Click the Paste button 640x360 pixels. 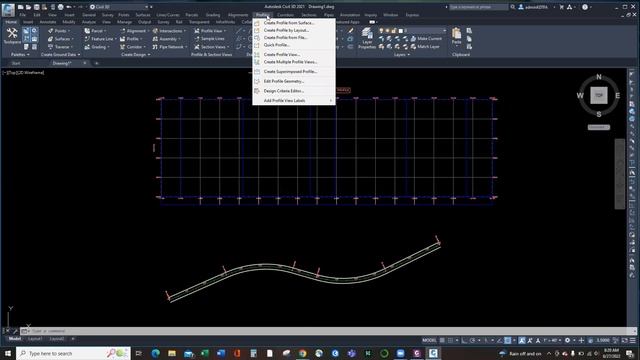point(456,37)
